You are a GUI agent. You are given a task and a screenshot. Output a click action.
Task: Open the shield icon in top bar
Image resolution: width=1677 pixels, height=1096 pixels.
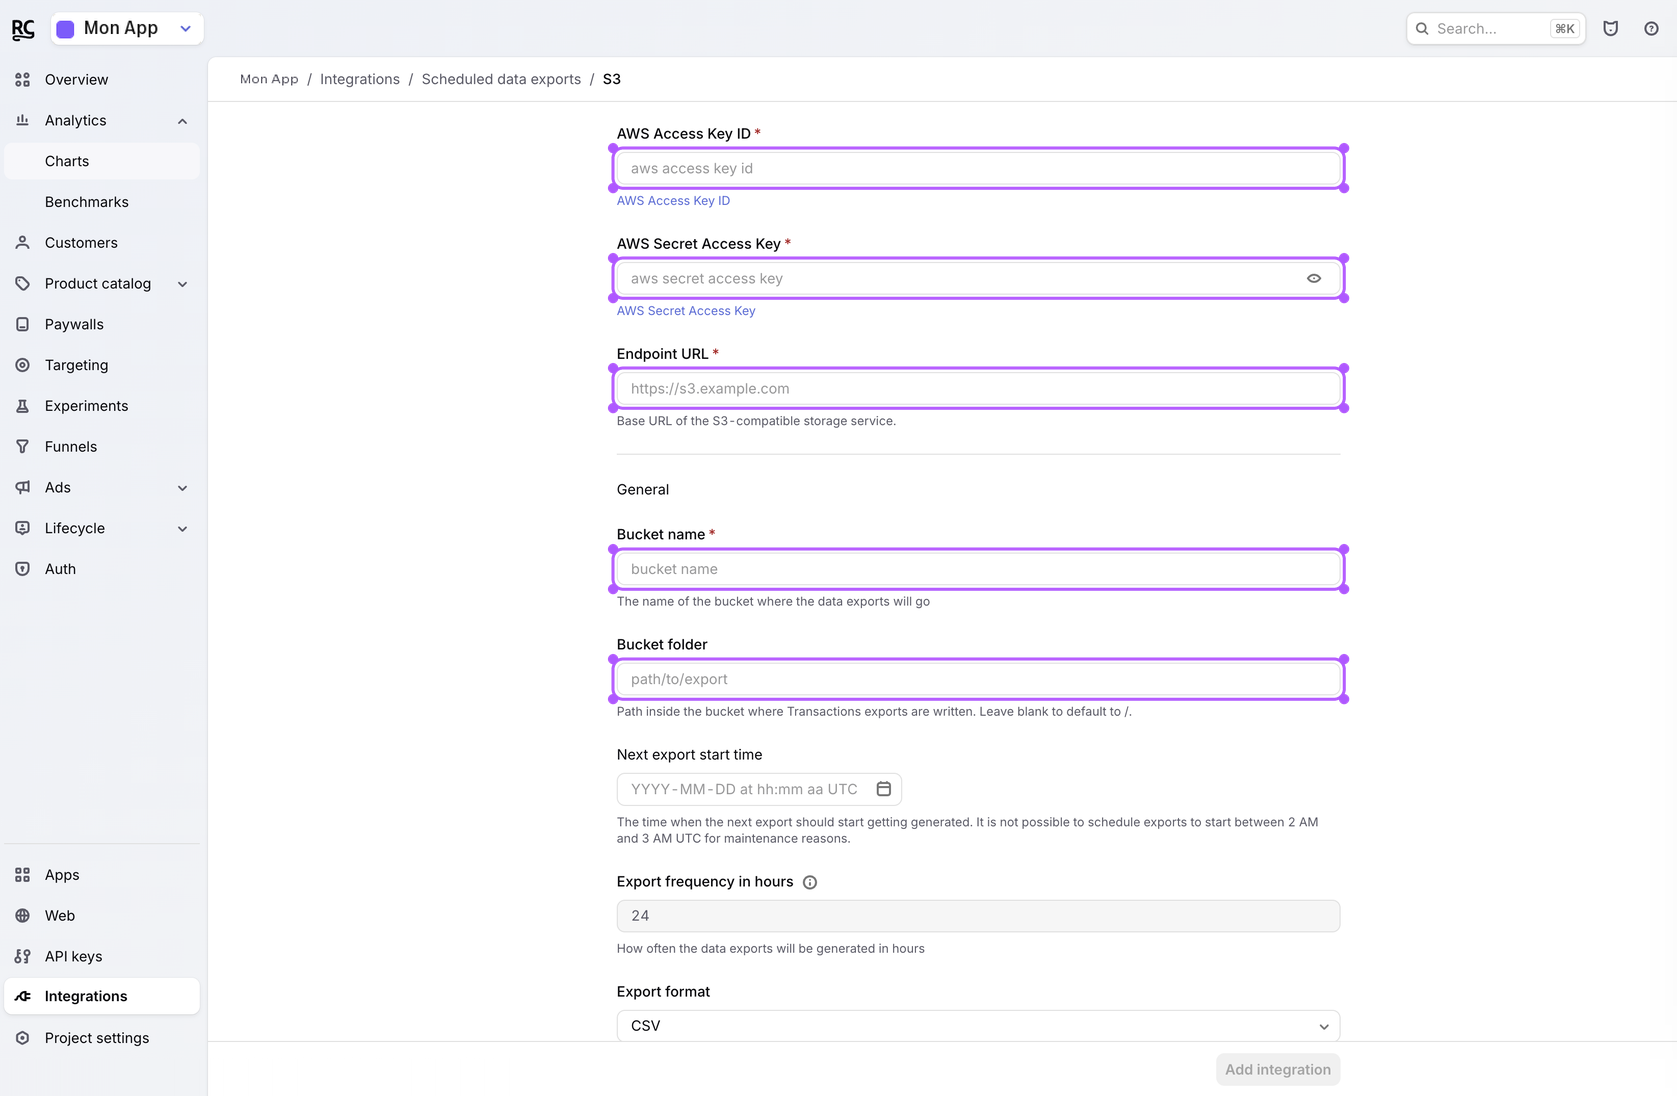[1610, 29]
